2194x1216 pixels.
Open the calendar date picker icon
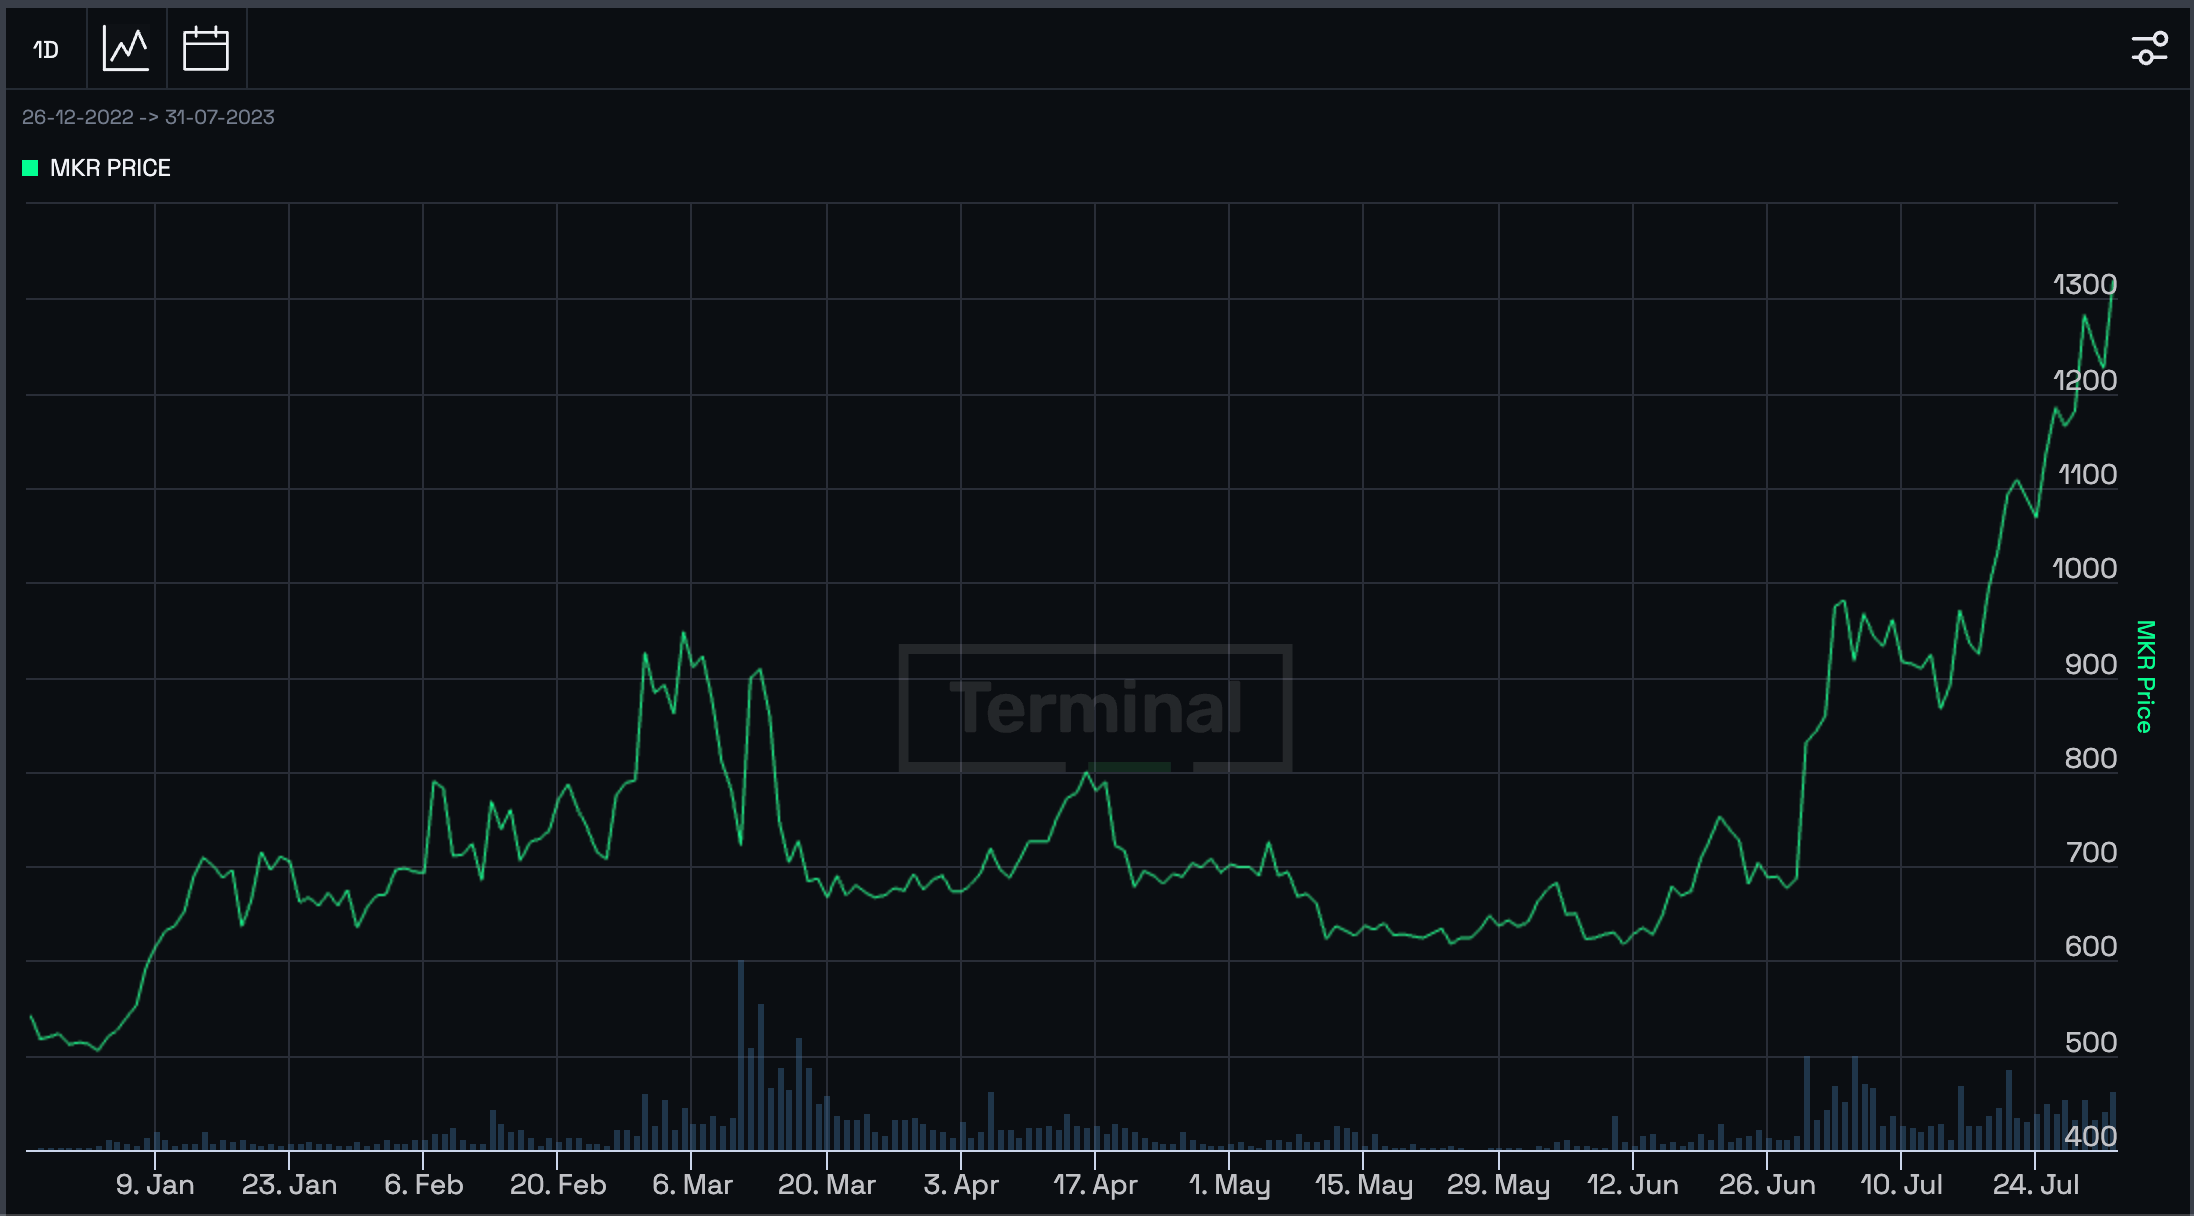(206, 49)
